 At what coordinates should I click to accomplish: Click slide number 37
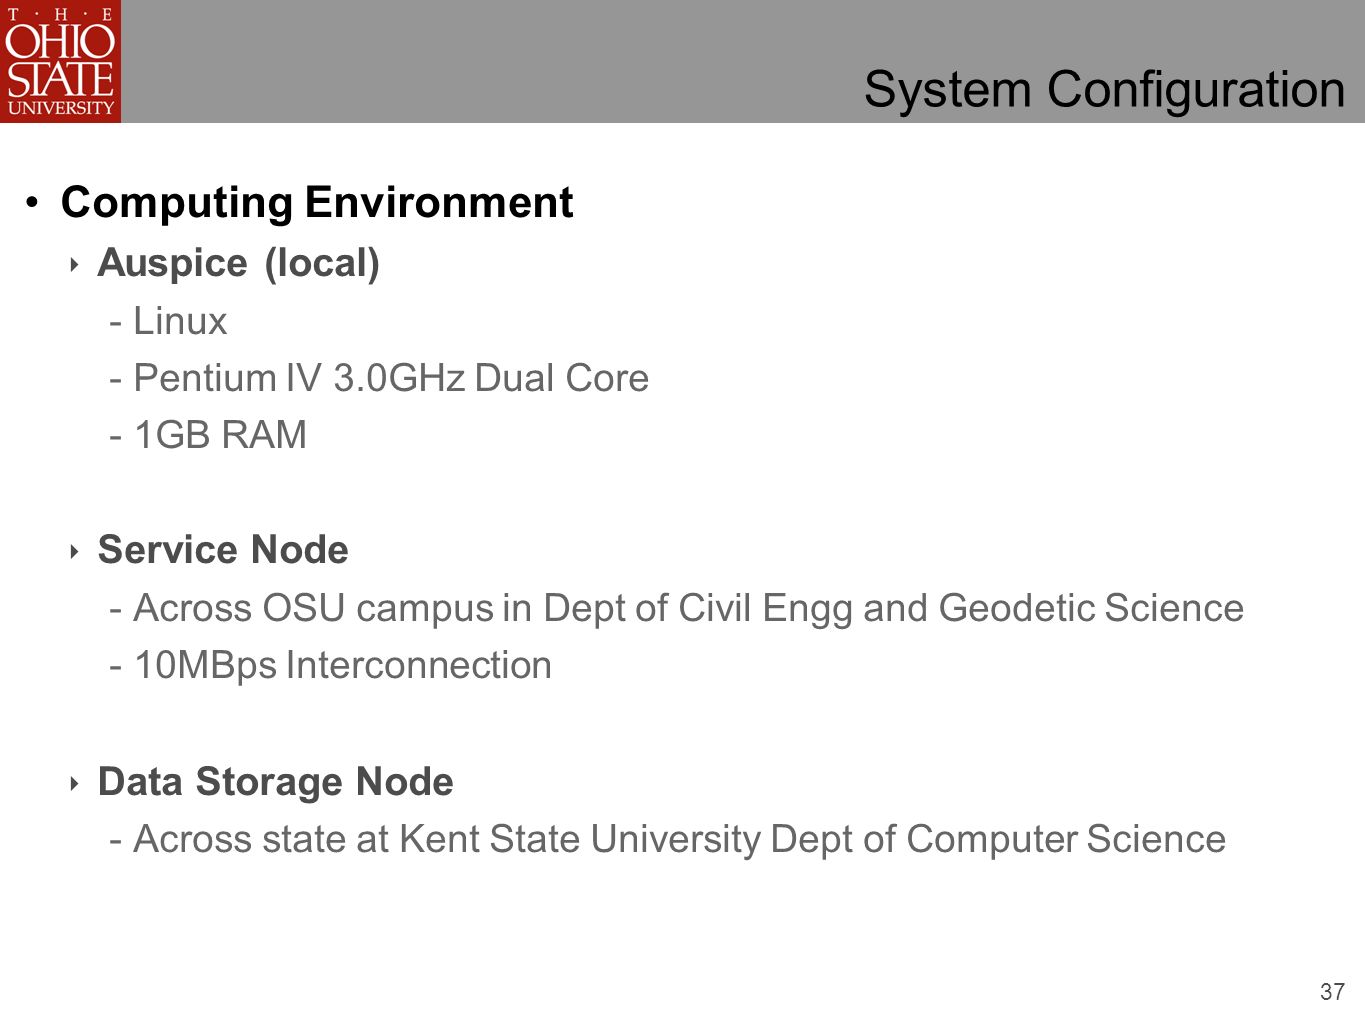coord(1332,992)
